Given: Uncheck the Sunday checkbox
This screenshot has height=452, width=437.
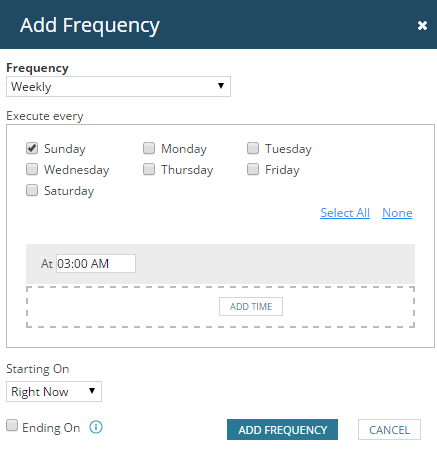Looking at the screenshot, I should click(x=32, y=148).
